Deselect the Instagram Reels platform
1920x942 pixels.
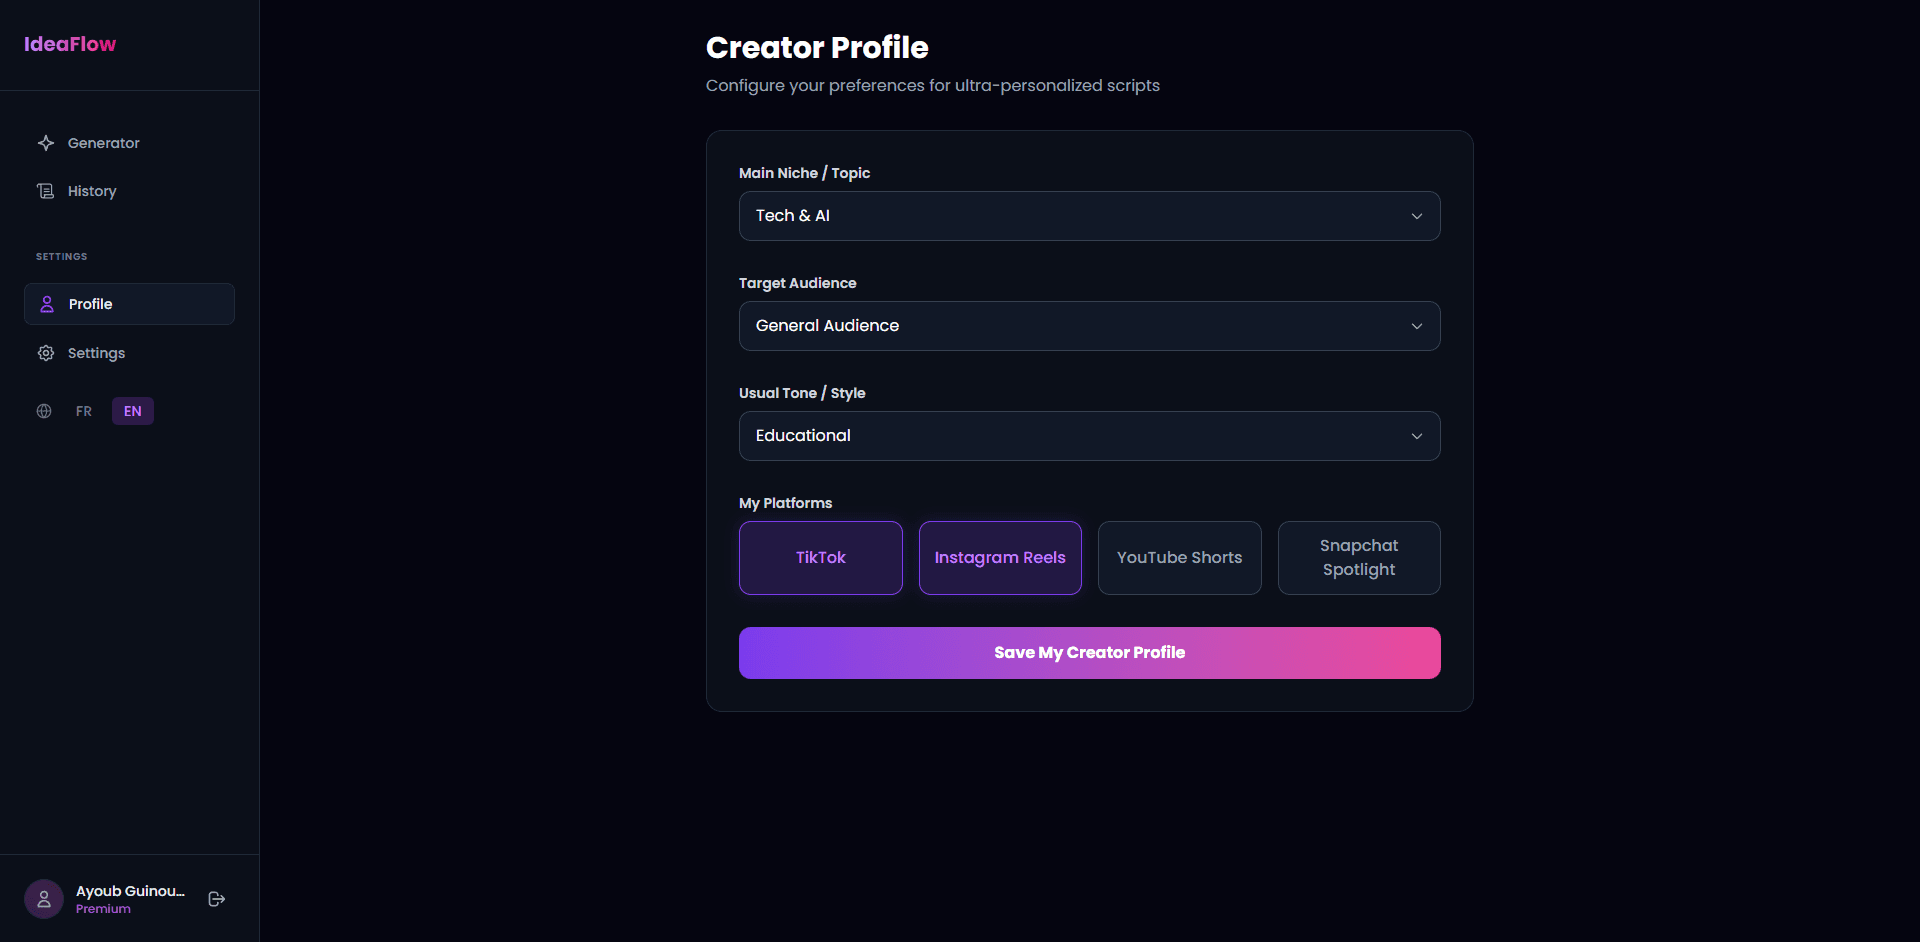coord(999,558)
